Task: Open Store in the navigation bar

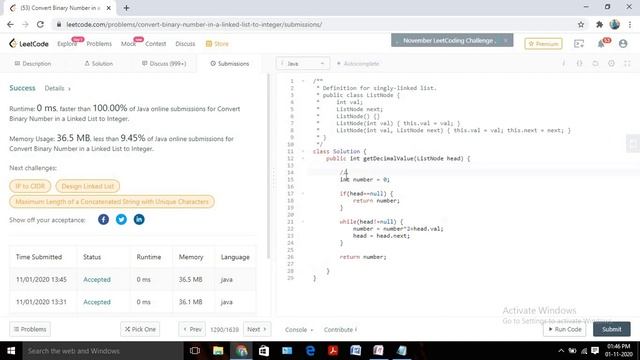Action: point(217,44)
